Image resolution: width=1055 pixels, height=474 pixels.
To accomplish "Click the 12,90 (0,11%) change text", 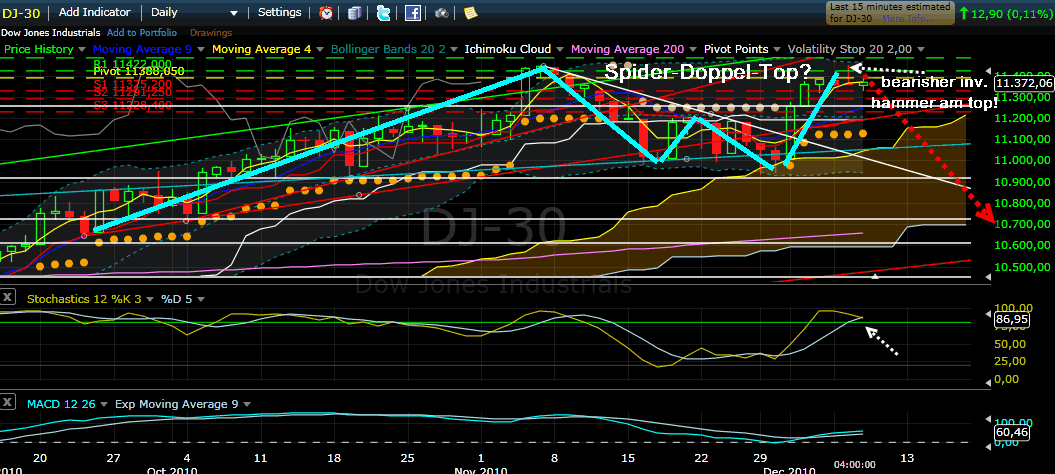I will pos(1011,12).
